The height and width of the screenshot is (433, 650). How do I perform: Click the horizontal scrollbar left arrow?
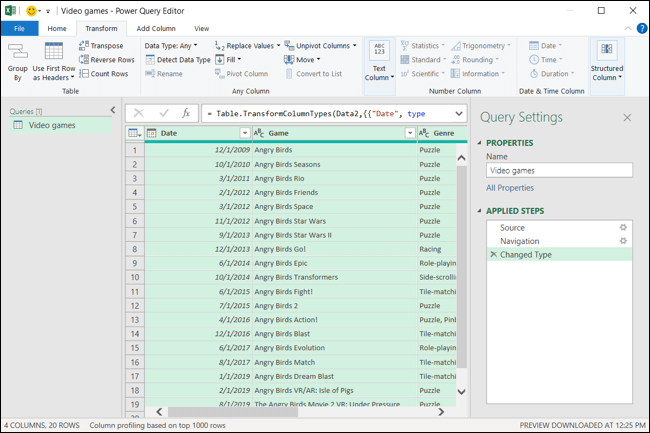[159, 411]
